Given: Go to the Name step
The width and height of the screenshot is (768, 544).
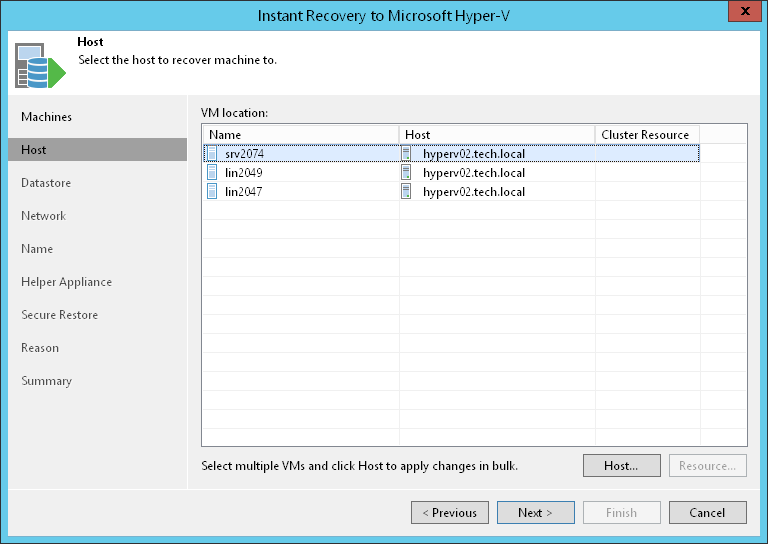Looking at the screenshot, I should tap(37, 249).
